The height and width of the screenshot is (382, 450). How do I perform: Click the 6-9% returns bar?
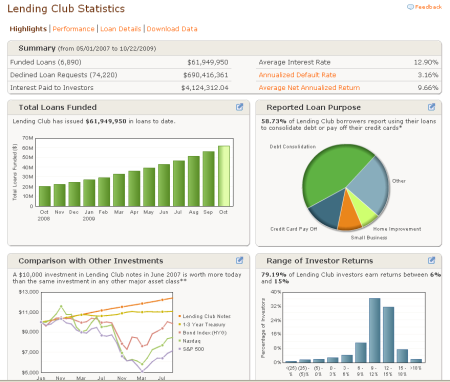361,352
